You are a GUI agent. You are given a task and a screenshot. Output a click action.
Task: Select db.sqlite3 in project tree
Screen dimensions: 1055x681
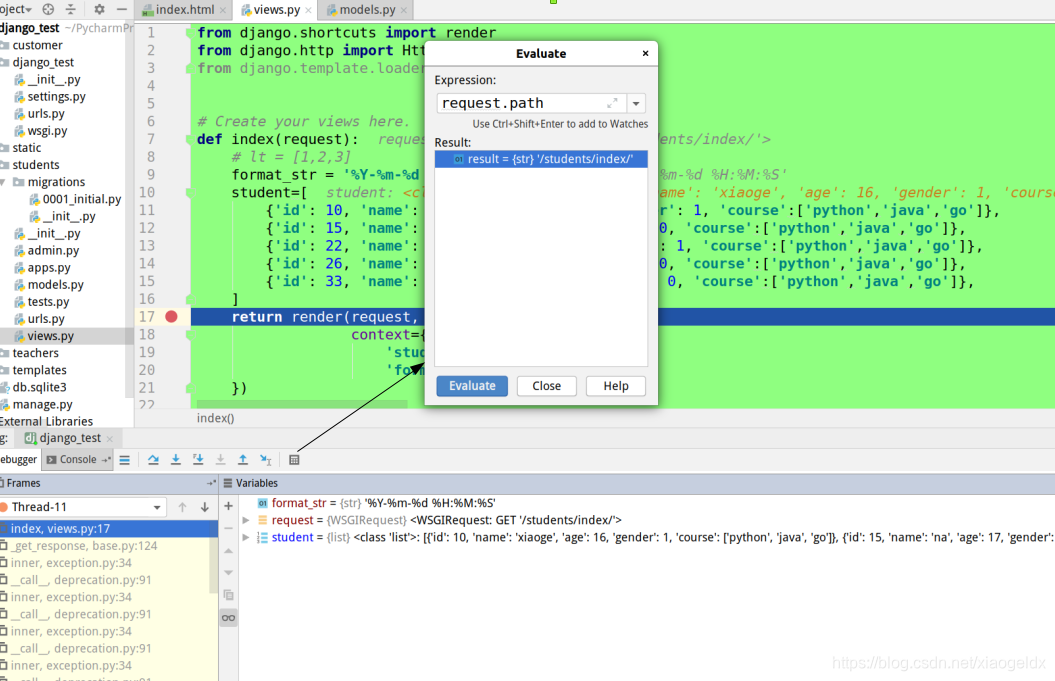[39, 387]
